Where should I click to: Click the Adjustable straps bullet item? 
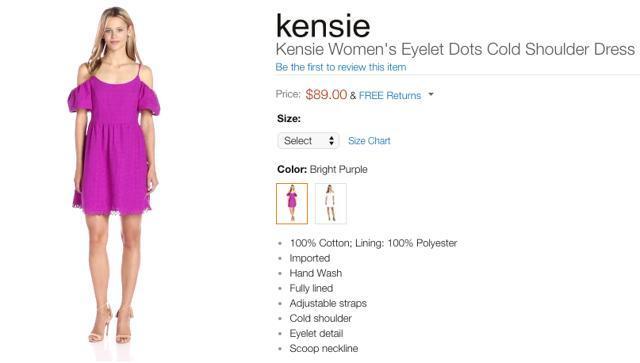pos(328,303)
